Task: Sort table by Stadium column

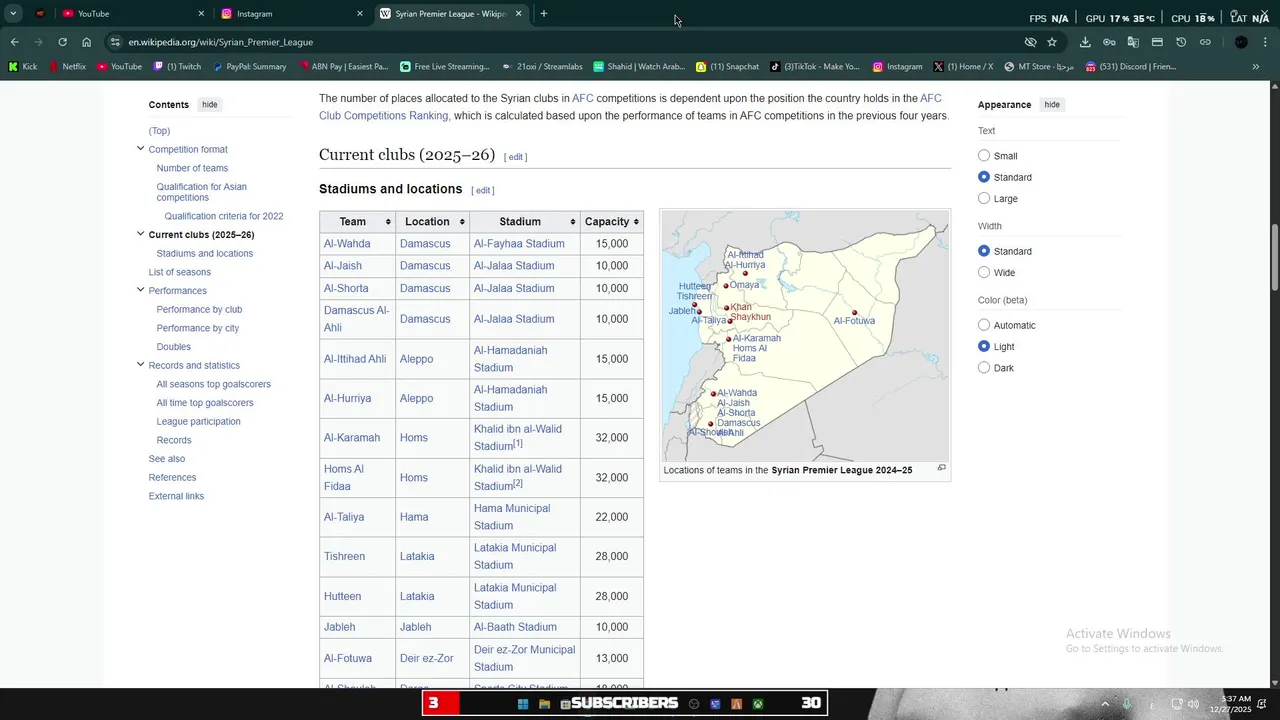Action: click(x=525, y=221)
